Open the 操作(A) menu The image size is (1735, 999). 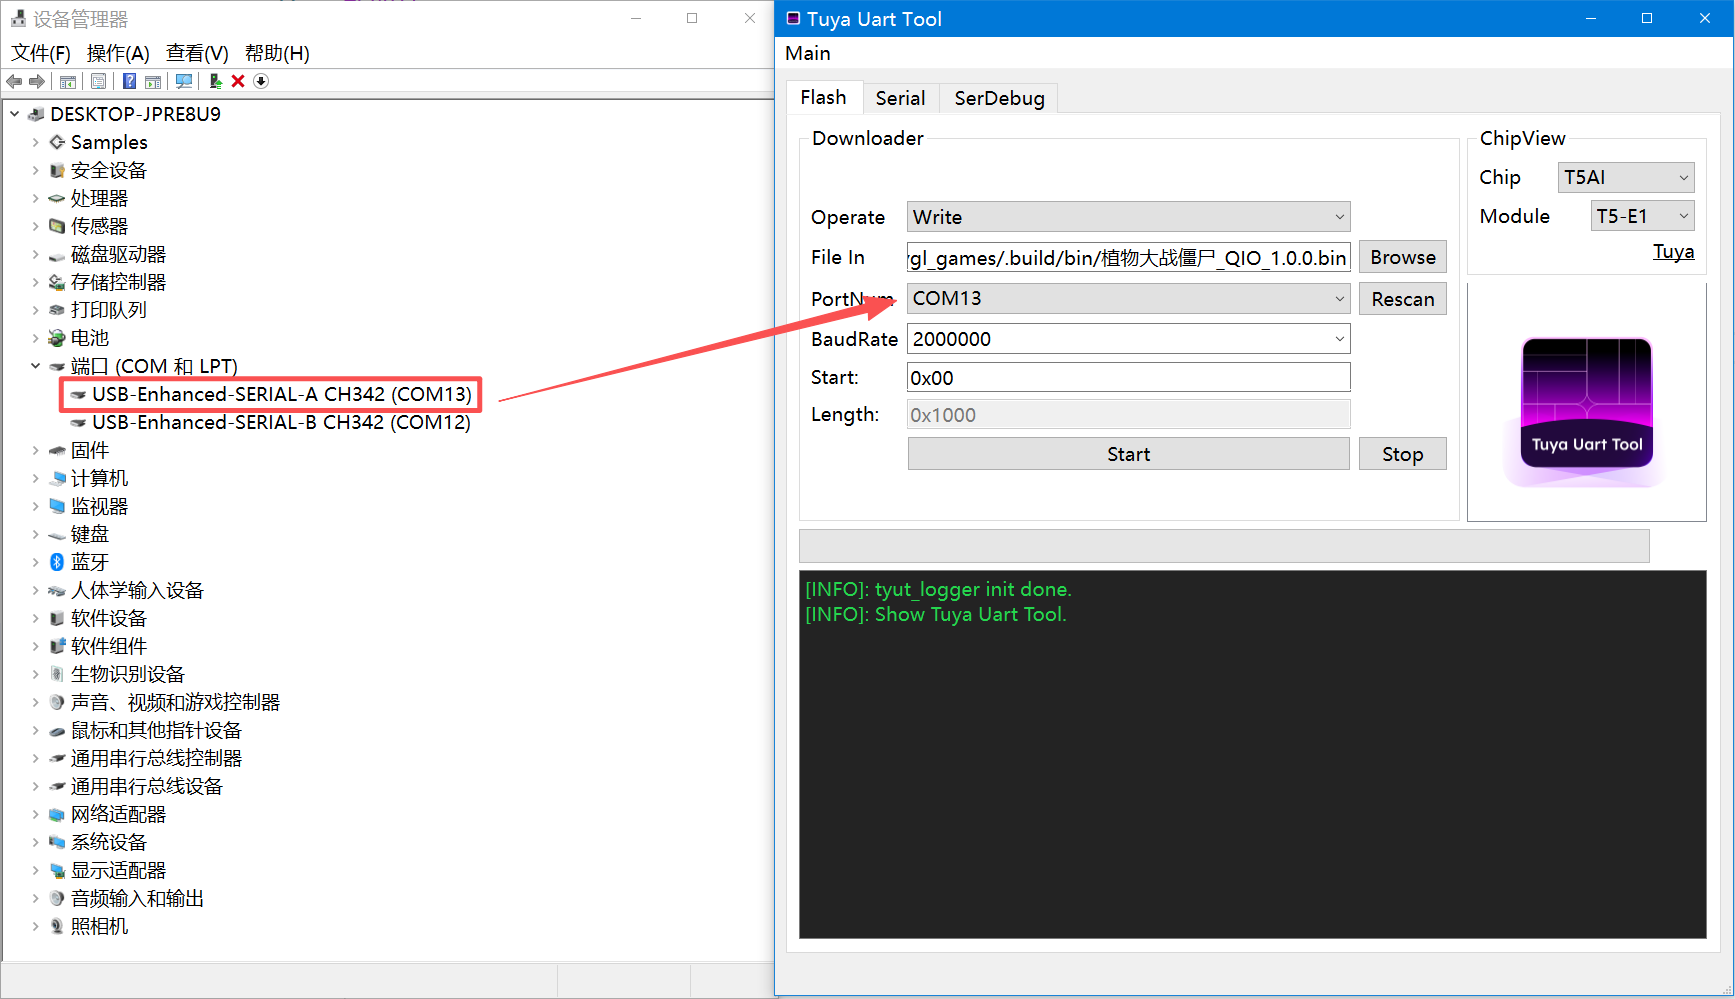118,53
